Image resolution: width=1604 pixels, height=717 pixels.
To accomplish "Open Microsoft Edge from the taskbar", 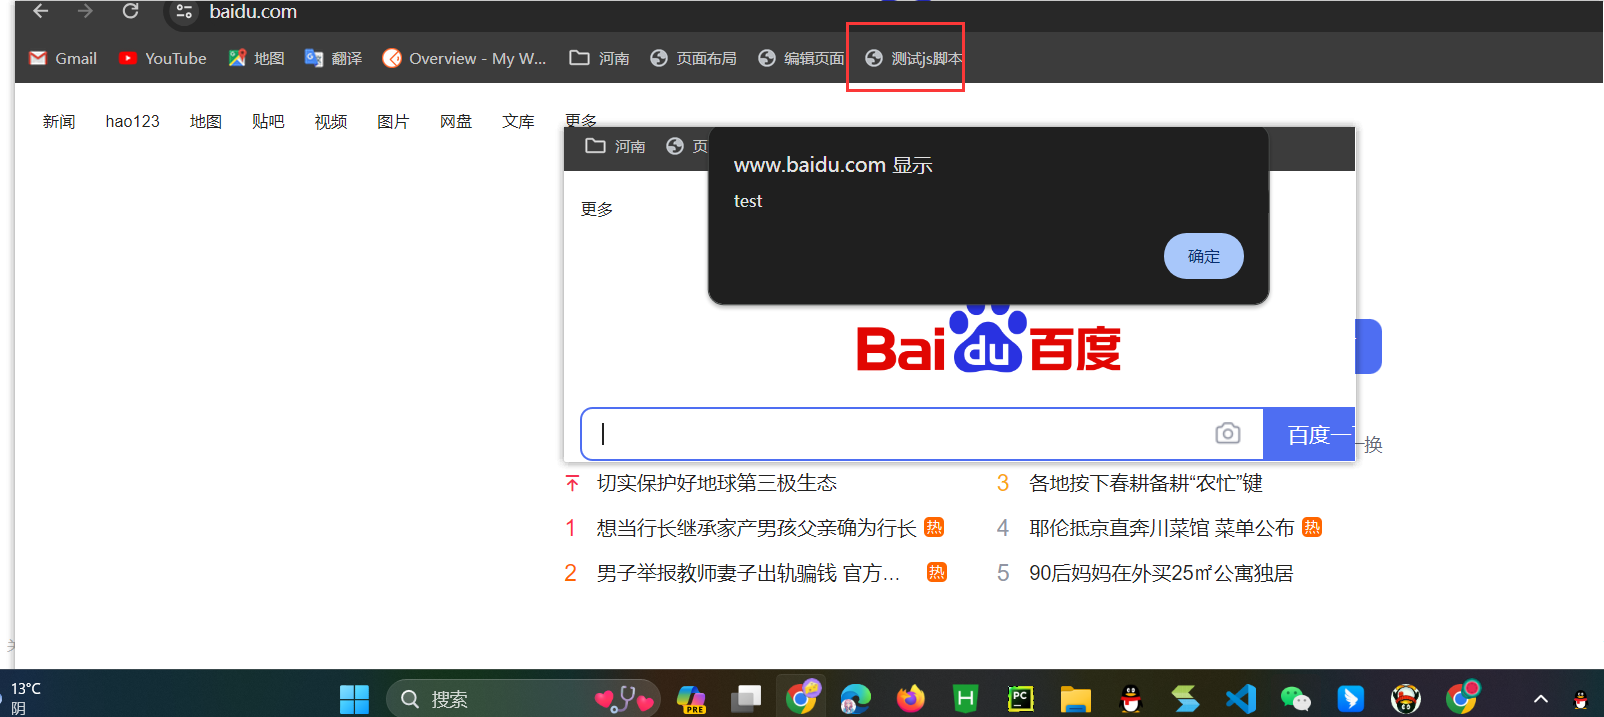I will click(x=855, y=699).
